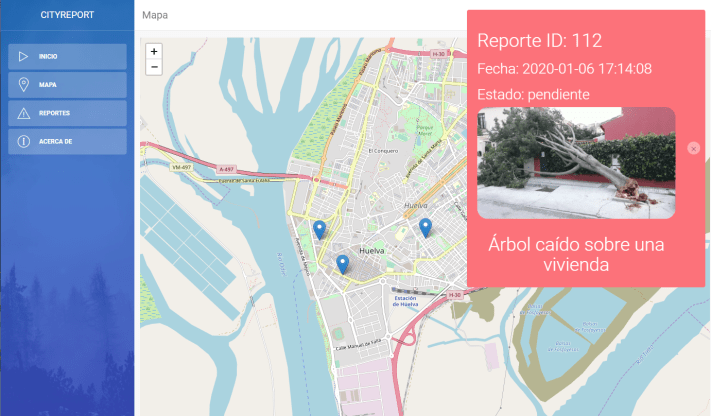Image resolution: width=711 pixels, height=416 pixels.
Task: Click the location pin icon beside MAPA
Action: click(23, 85)
